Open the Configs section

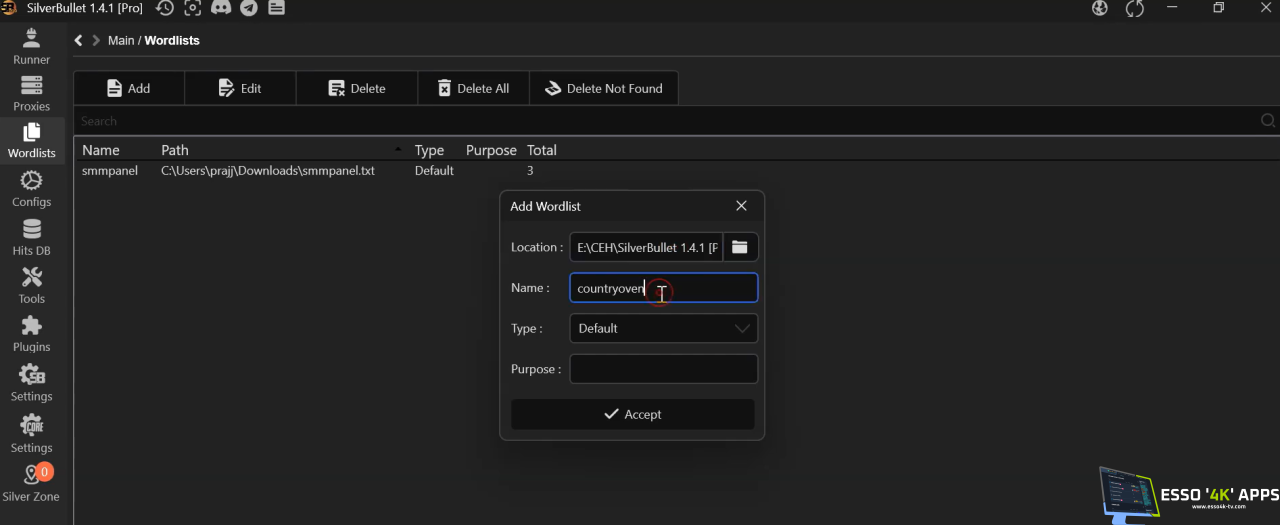click(x=31, y=188)
